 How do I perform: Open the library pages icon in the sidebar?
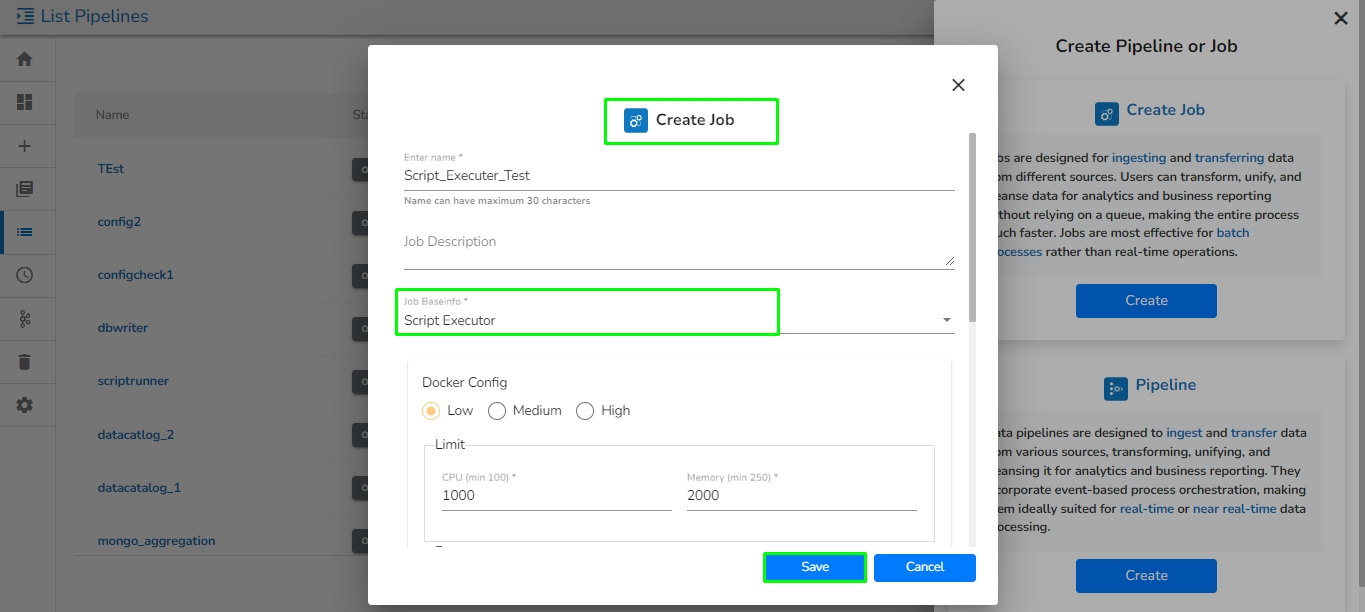[25, 189]
